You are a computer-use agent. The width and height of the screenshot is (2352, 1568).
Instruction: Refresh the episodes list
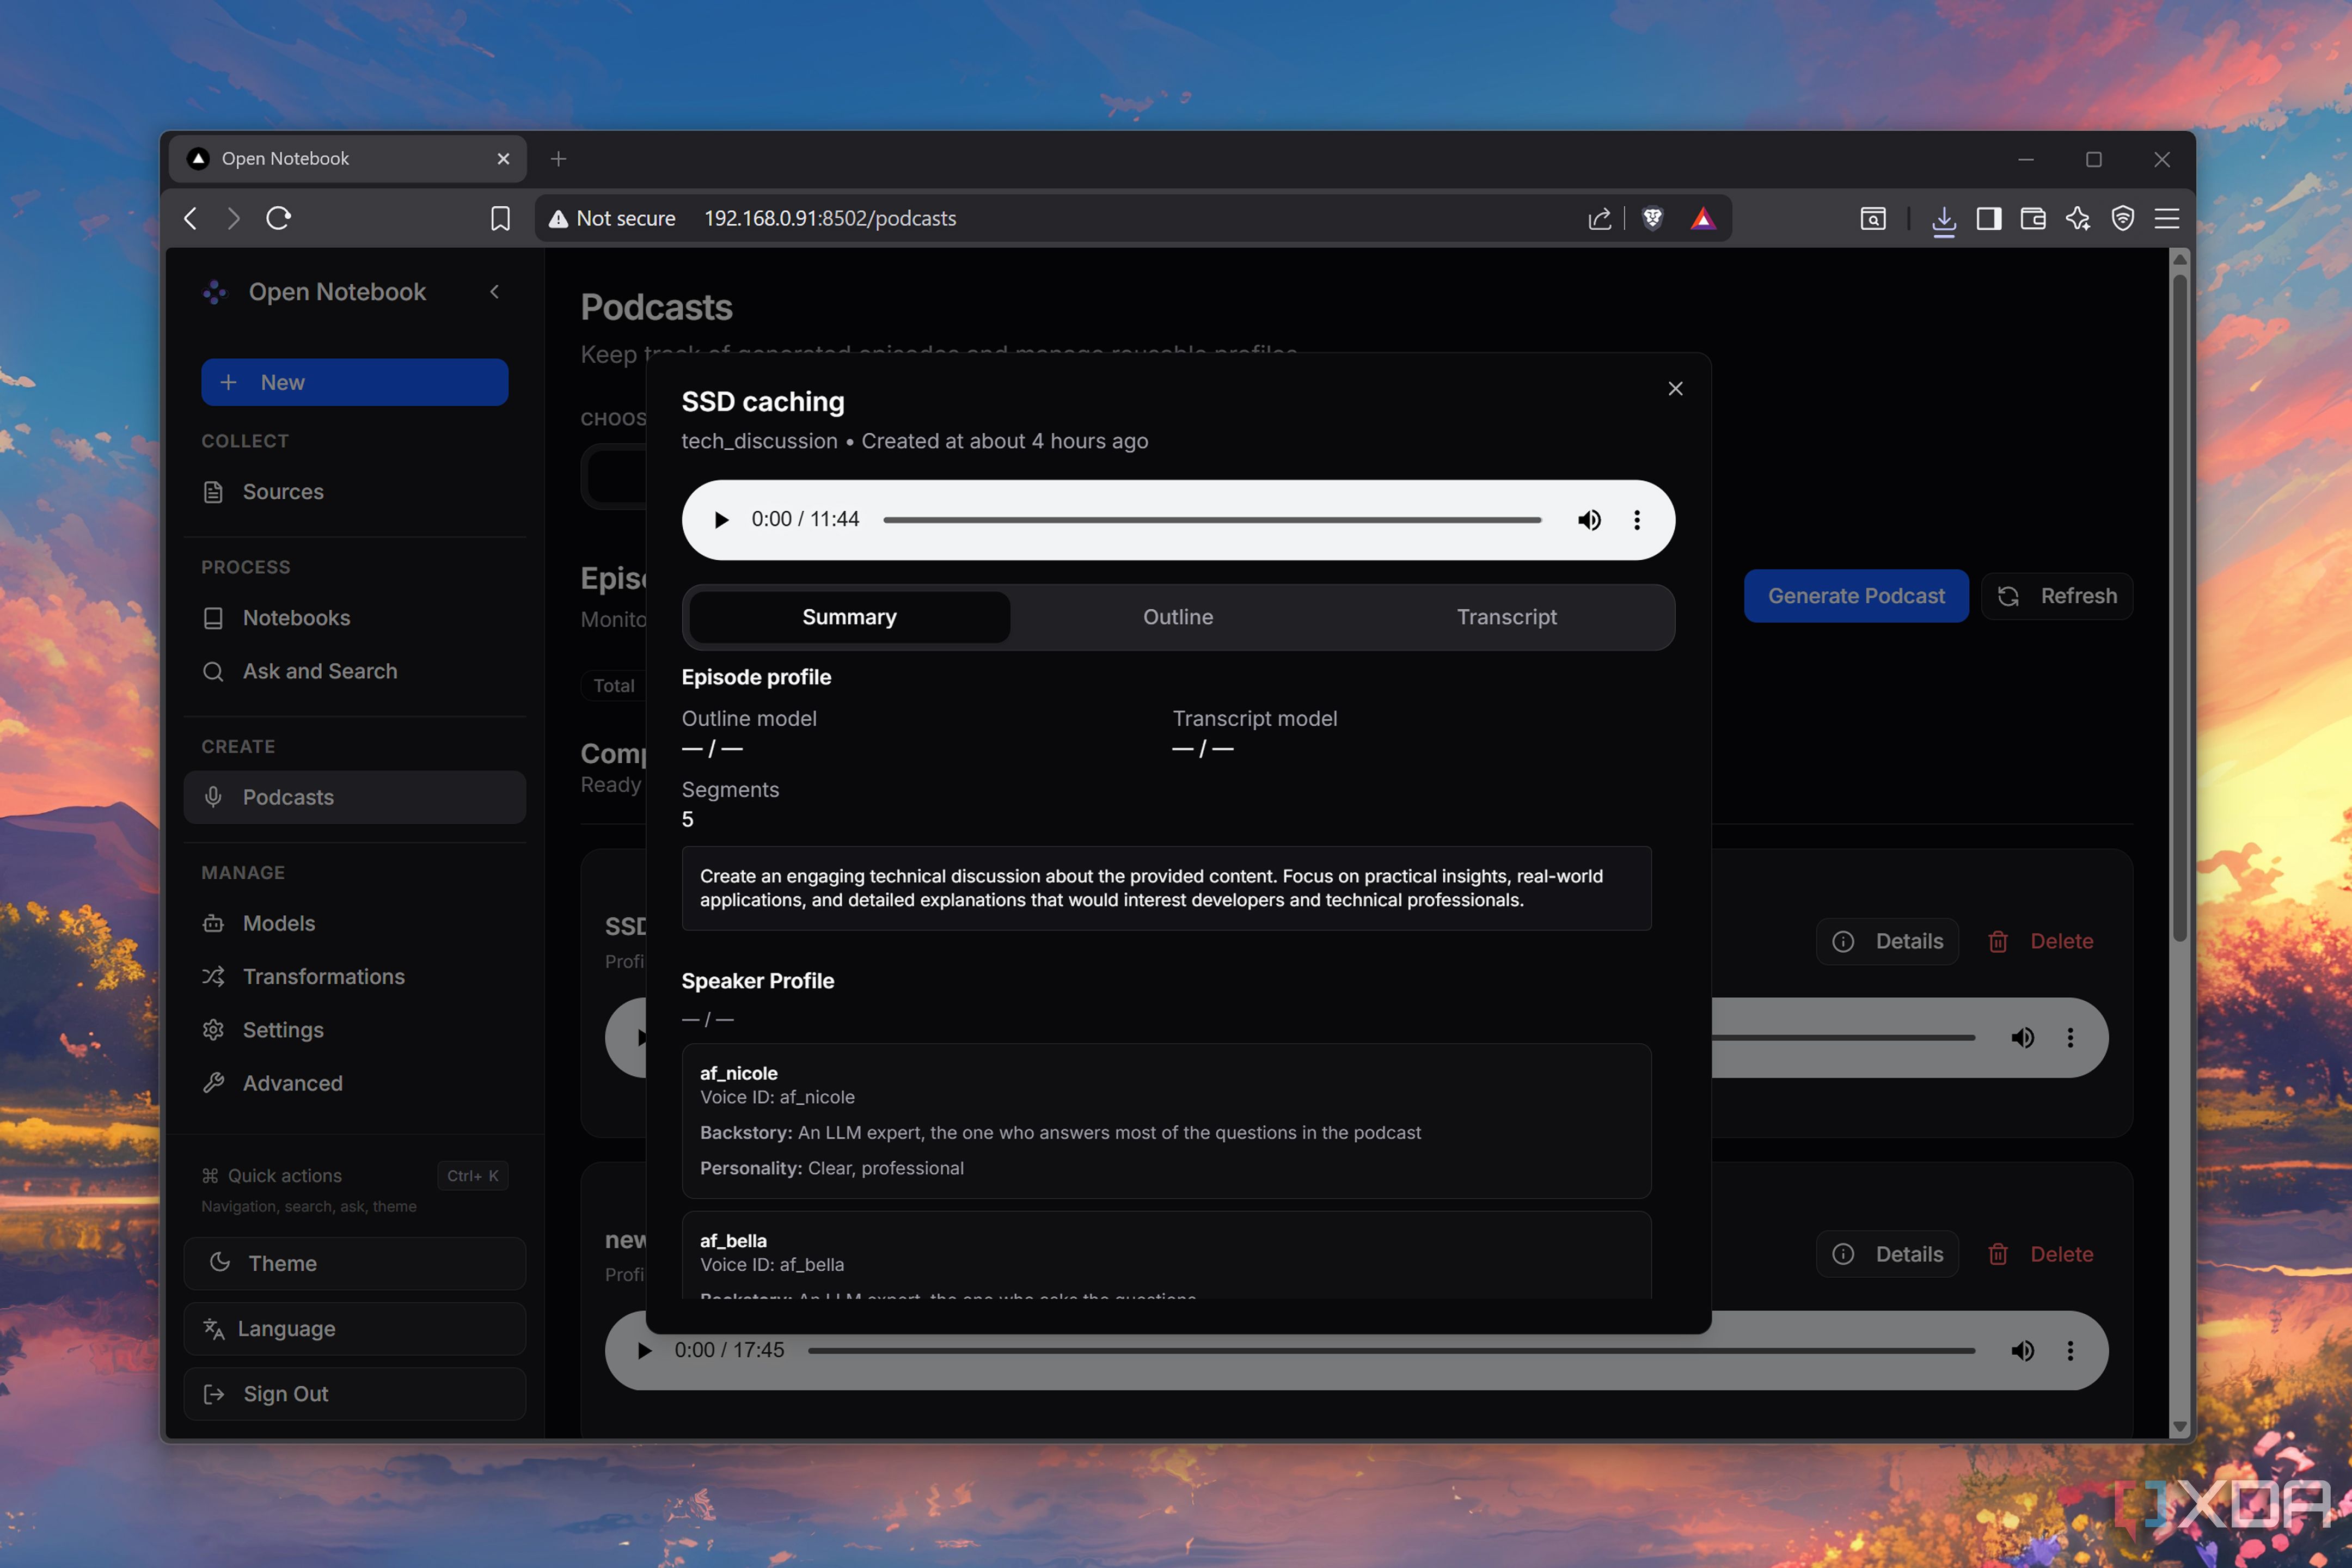tap(2057, 596)
